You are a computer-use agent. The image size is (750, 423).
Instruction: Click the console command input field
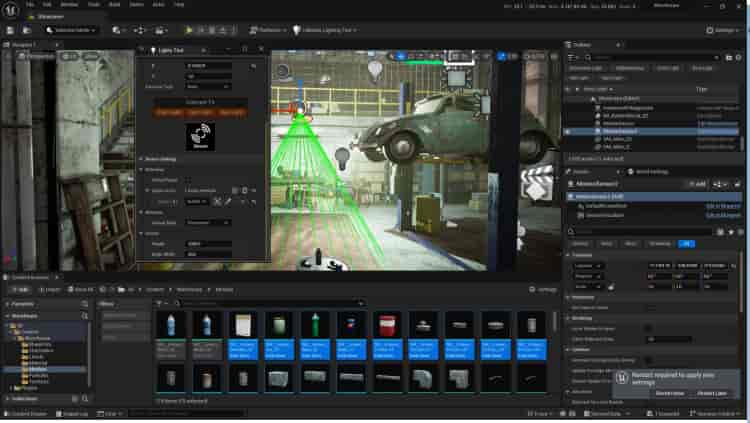(187, 413)
